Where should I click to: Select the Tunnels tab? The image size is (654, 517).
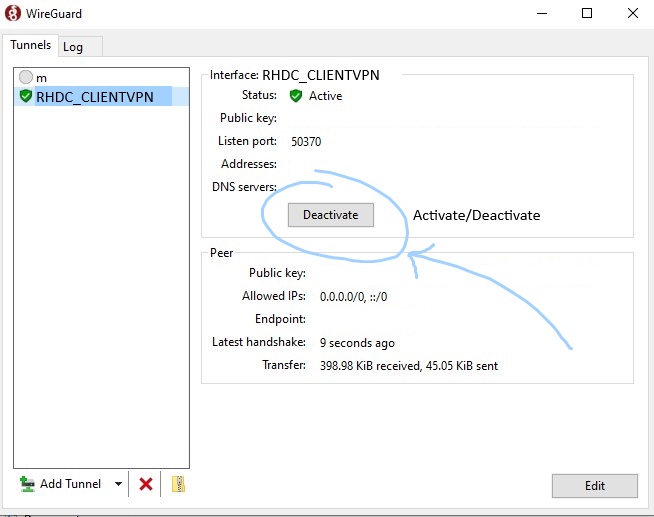[30, 45]
